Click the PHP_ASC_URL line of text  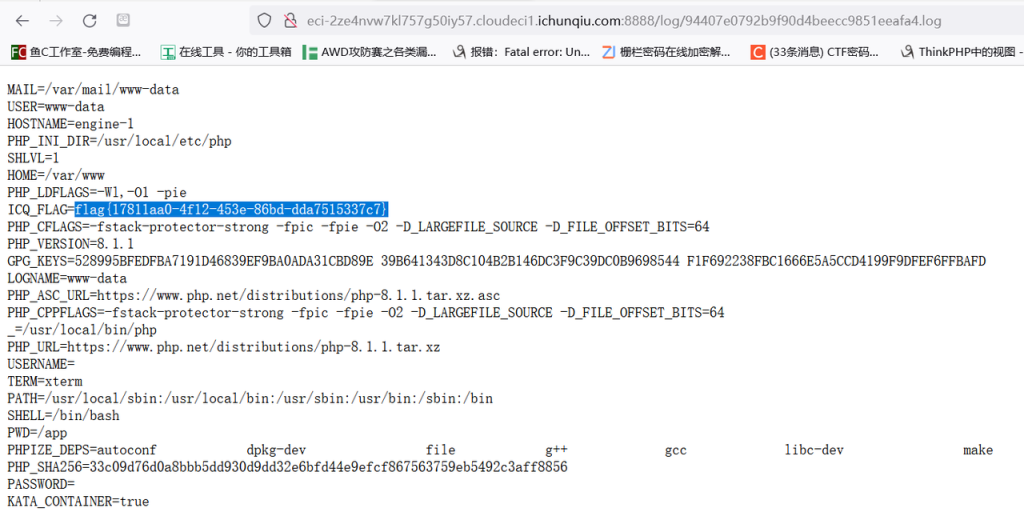point(253,295)
